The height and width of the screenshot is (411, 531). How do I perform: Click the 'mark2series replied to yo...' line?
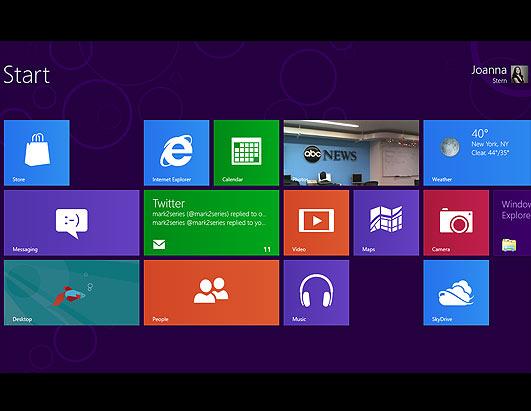209,223
